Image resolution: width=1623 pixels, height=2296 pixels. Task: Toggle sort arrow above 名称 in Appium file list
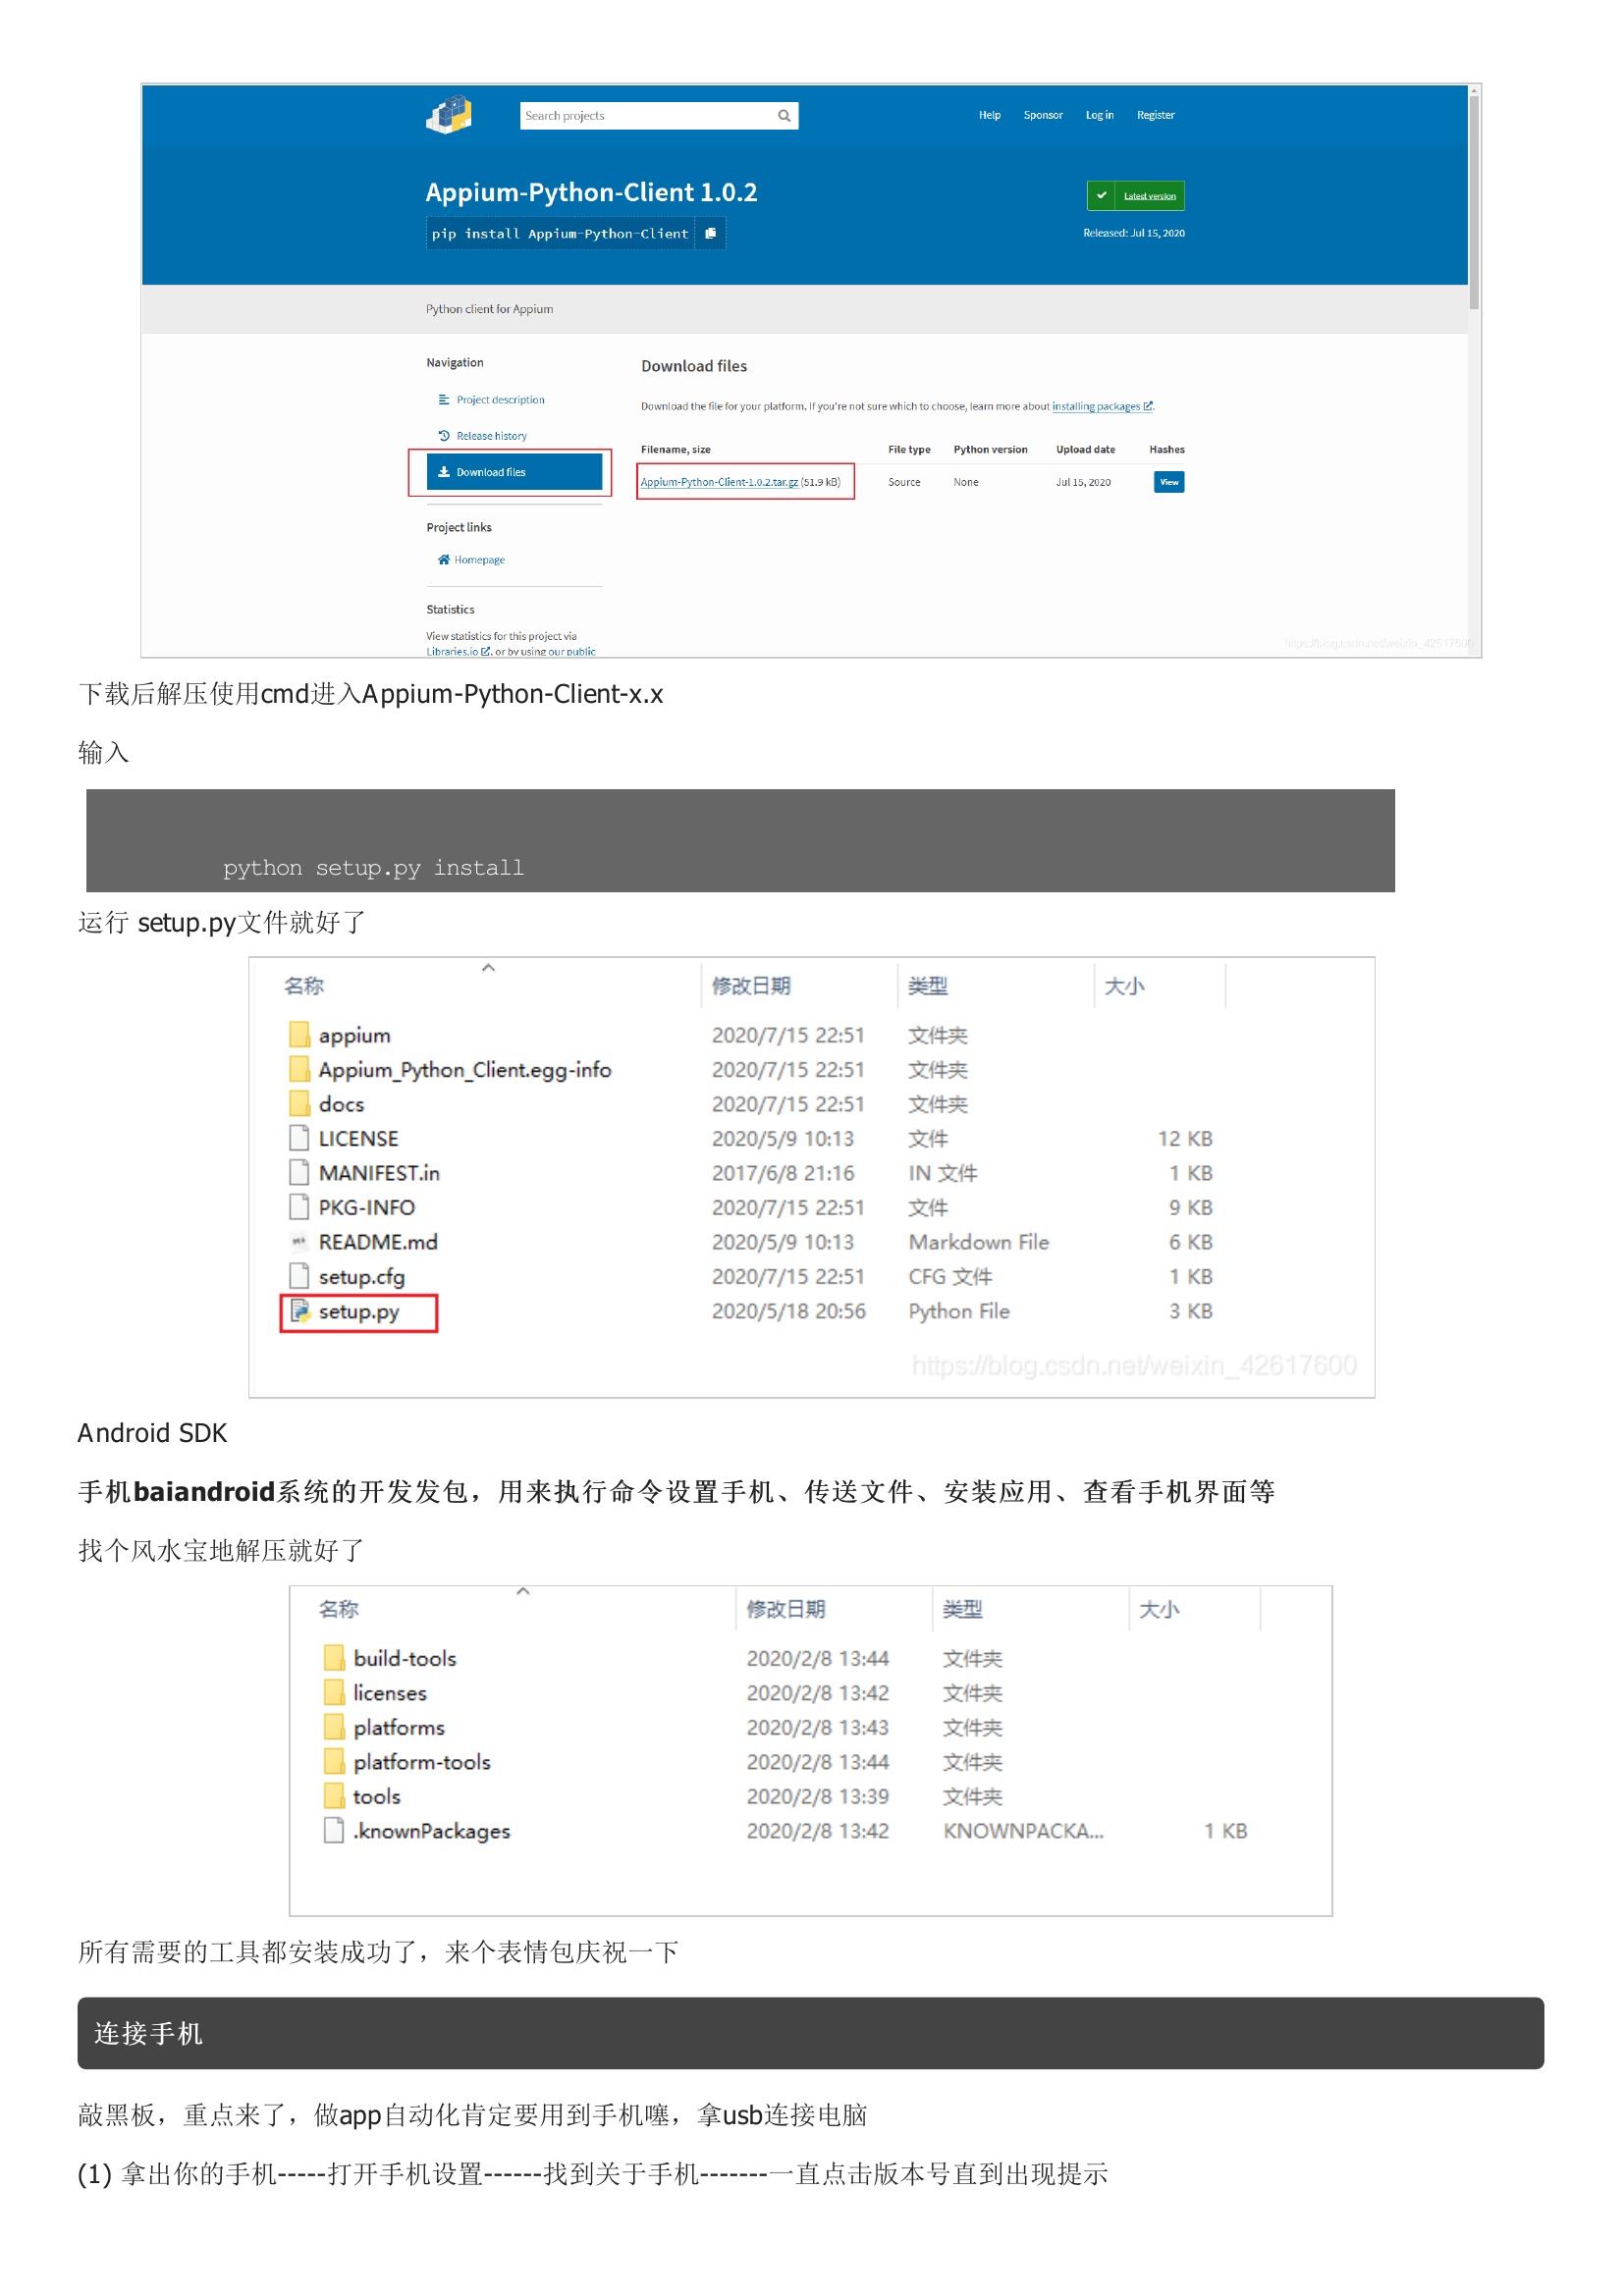click(x=488, y=968)
